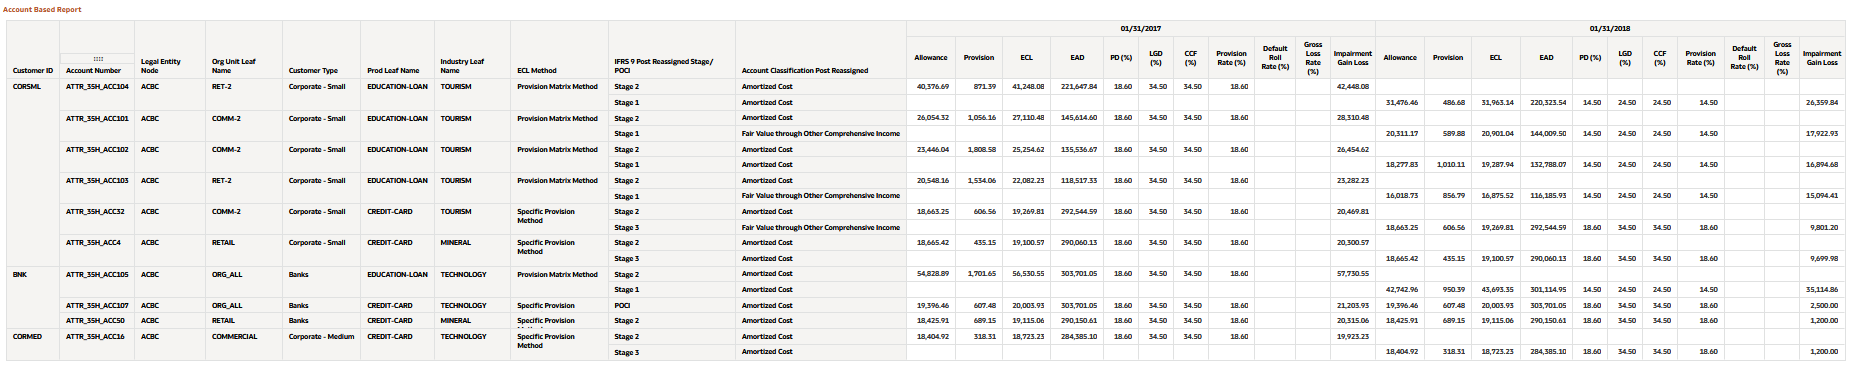Select the Org Unit Leaf Name header
This screenshot has height=367, width=1852.
pos(233,66)
